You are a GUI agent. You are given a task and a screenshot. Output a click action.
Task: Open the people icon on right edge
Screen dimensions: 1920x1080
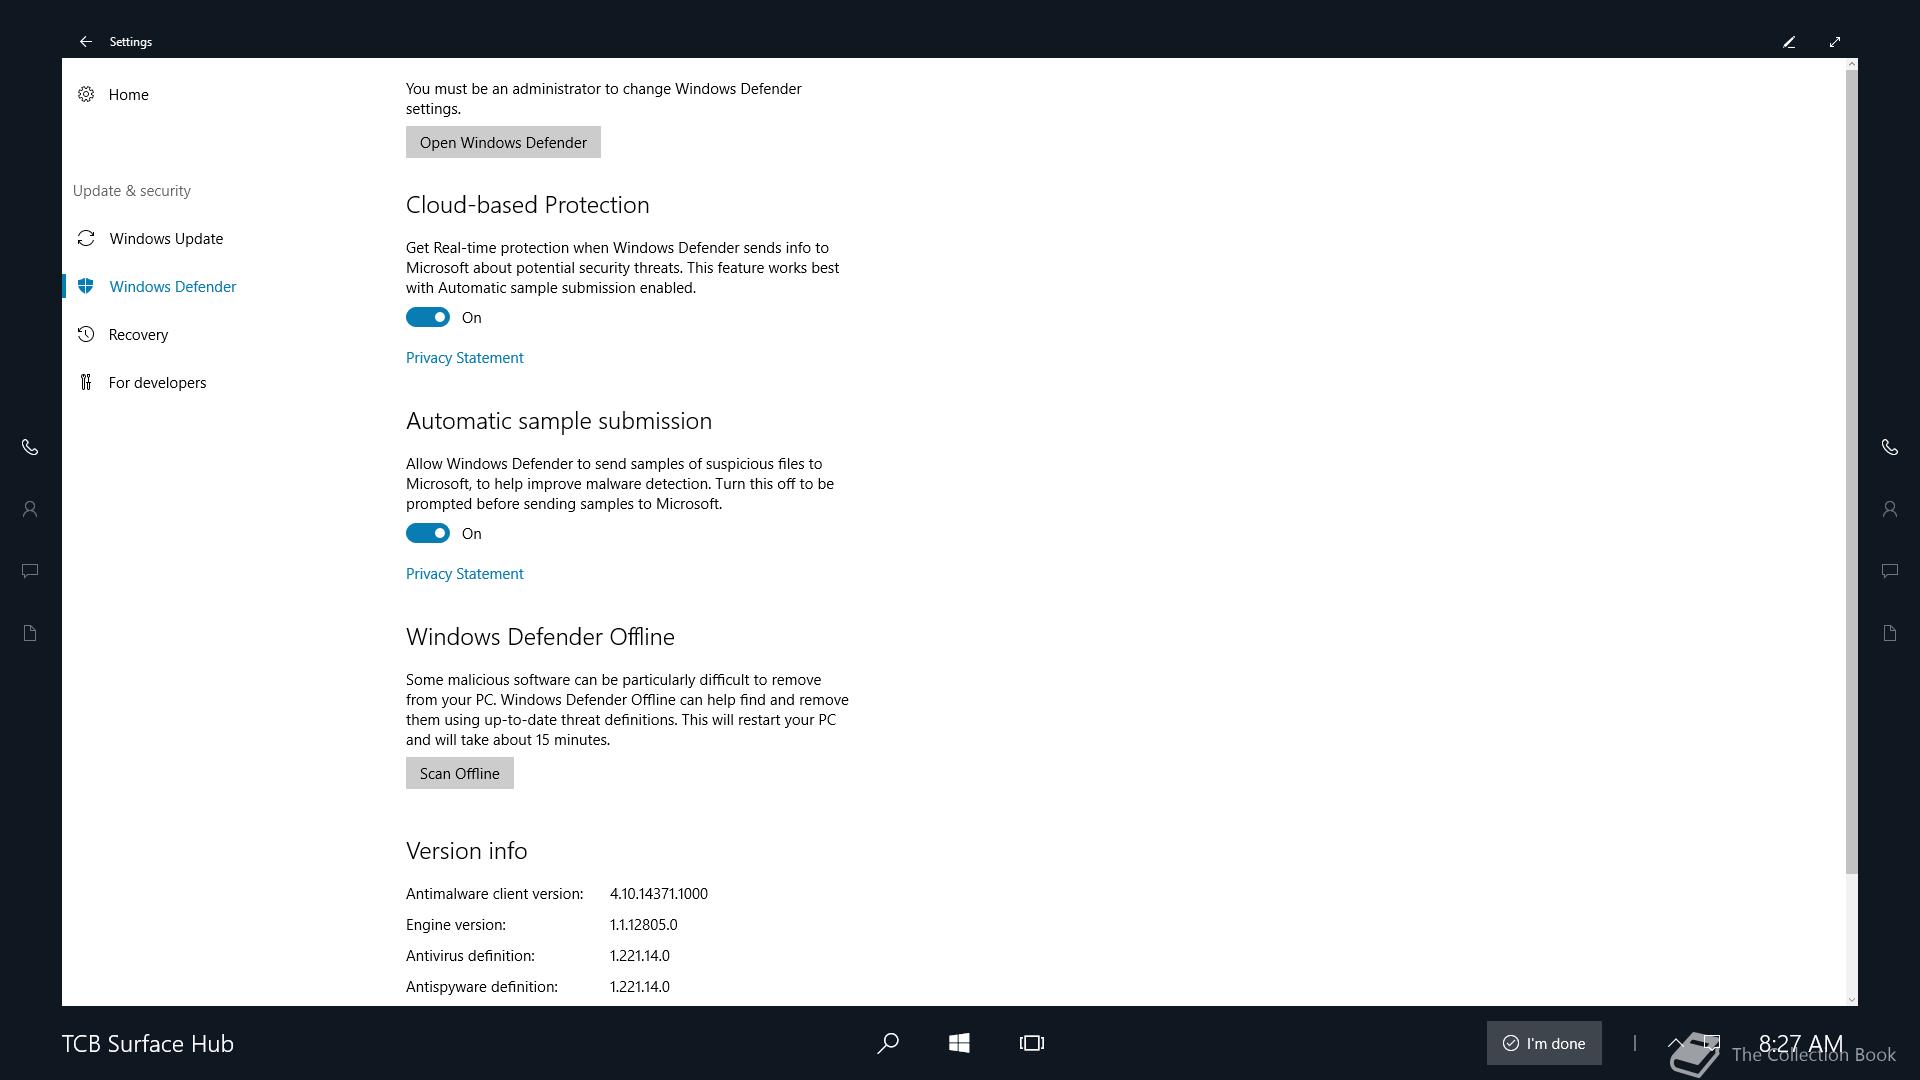click(1890, 509)
